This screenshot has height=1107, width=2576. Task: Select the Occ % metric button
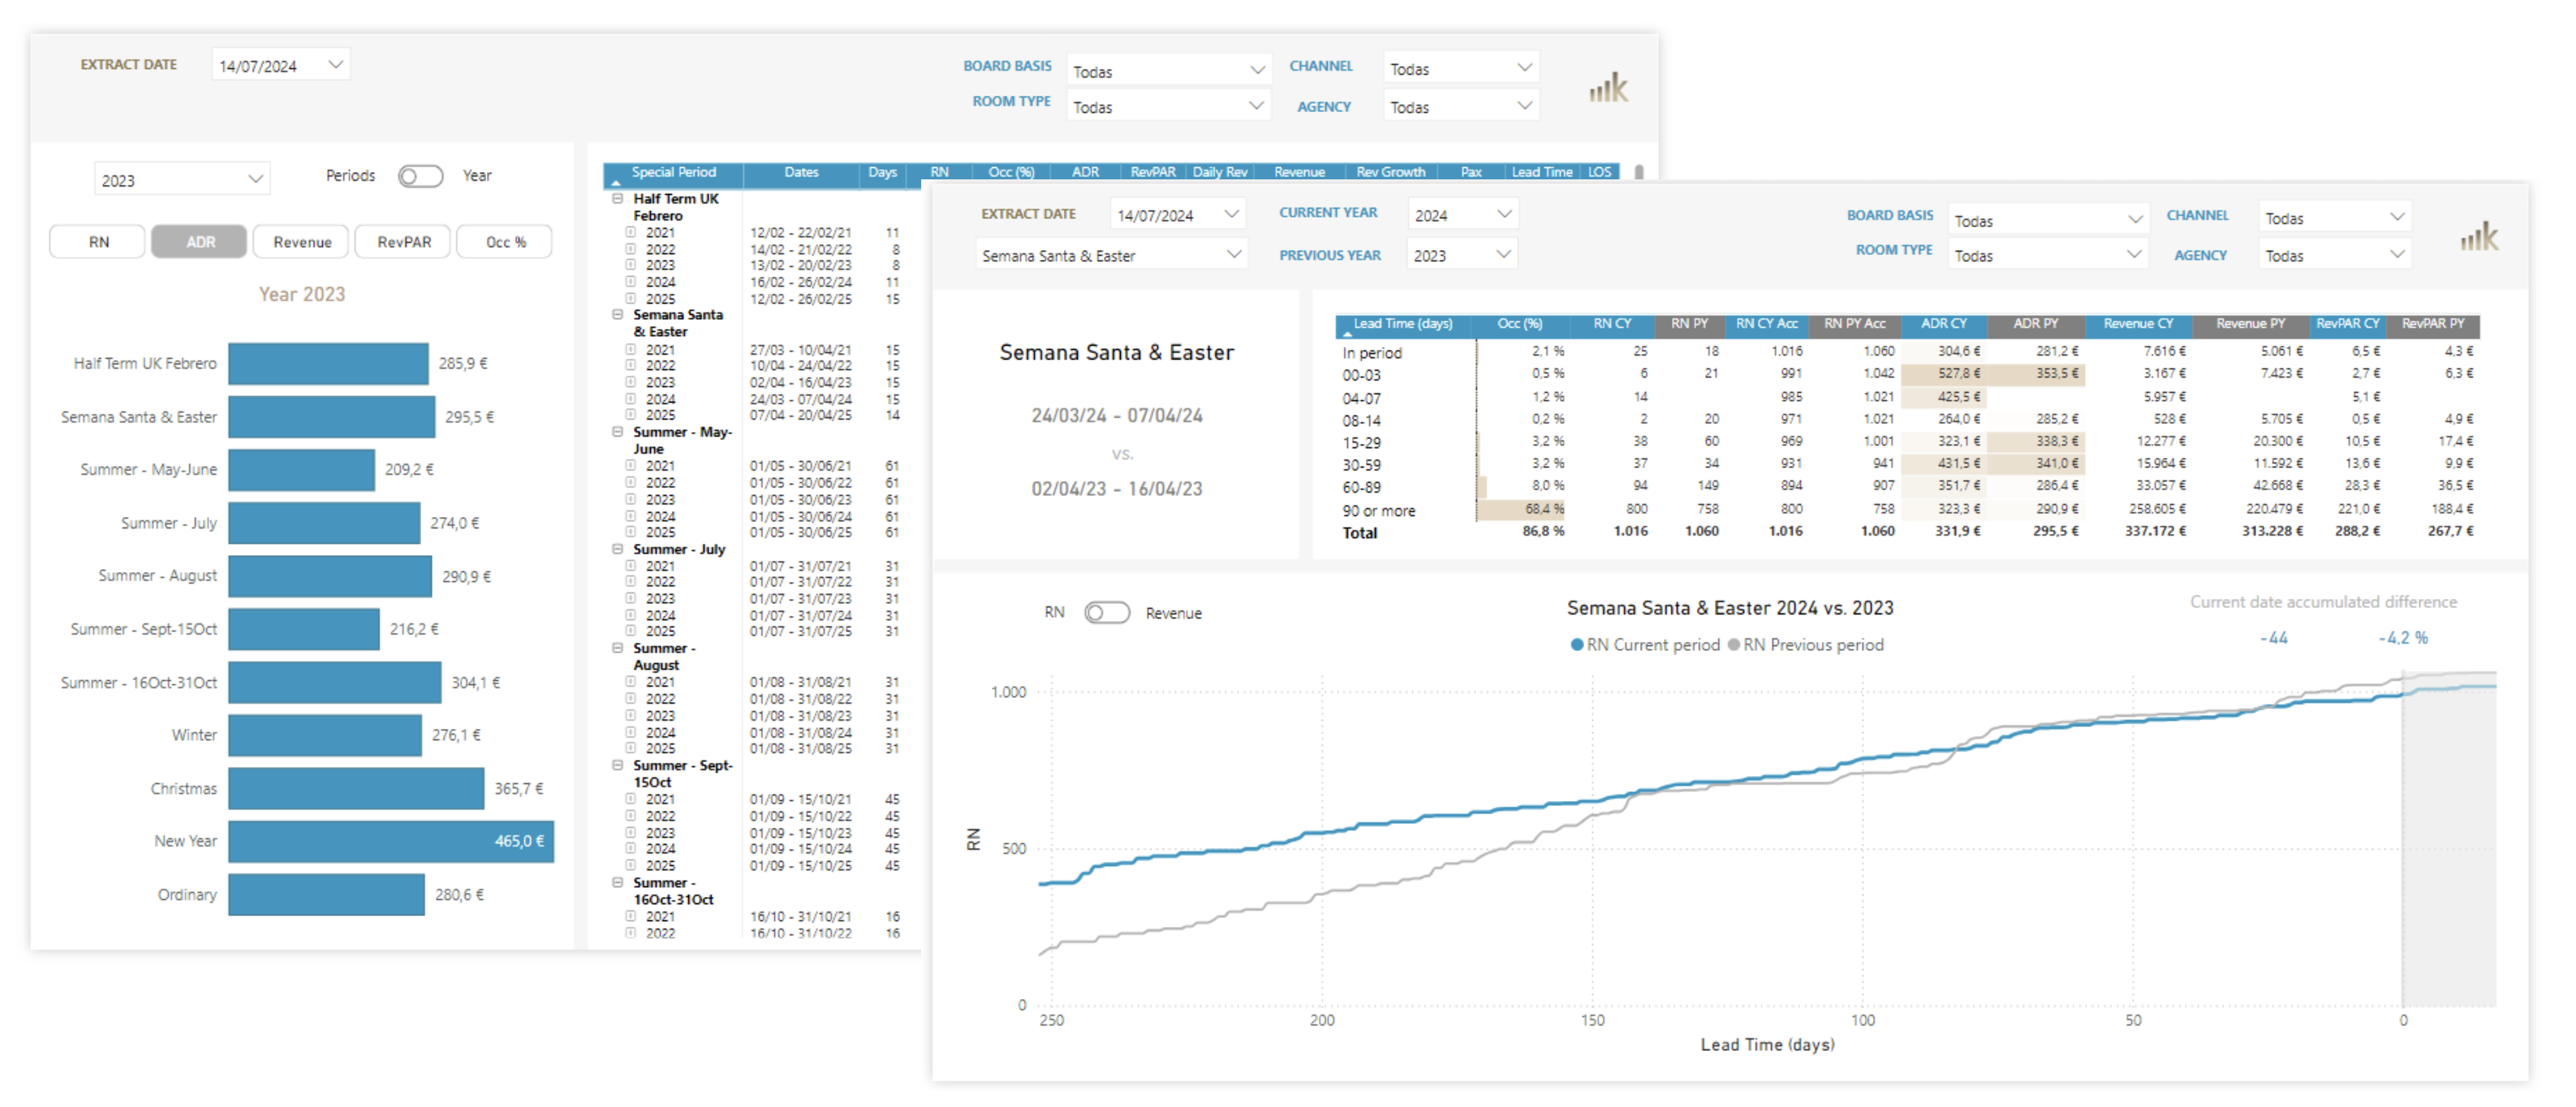pyautogui.click(x=505, y=242)
